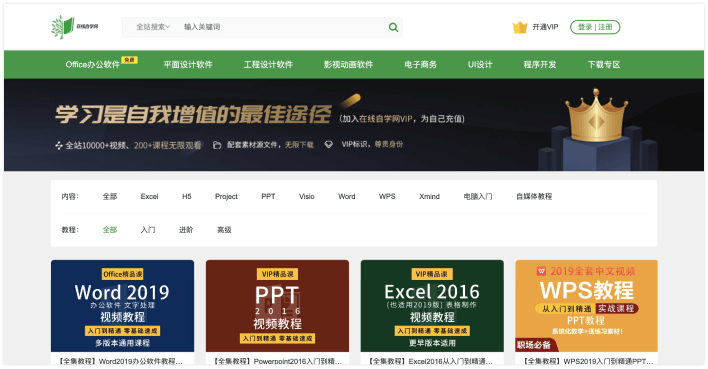Click the 【全集教程】WPS2019入门到精通PPT title

tap(588, 361)
